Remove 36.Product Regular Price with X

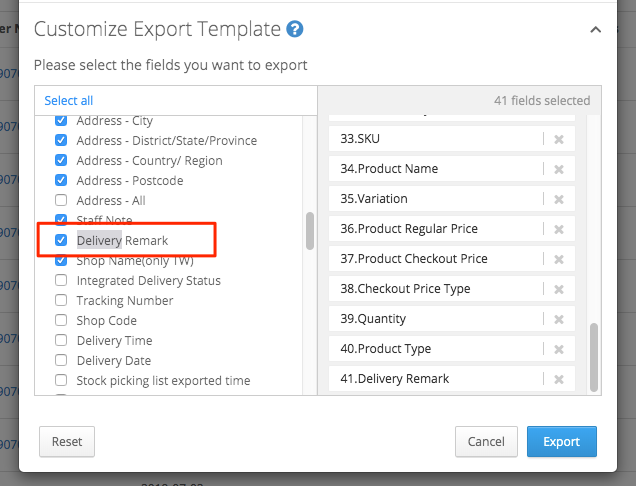click(559, 229)
